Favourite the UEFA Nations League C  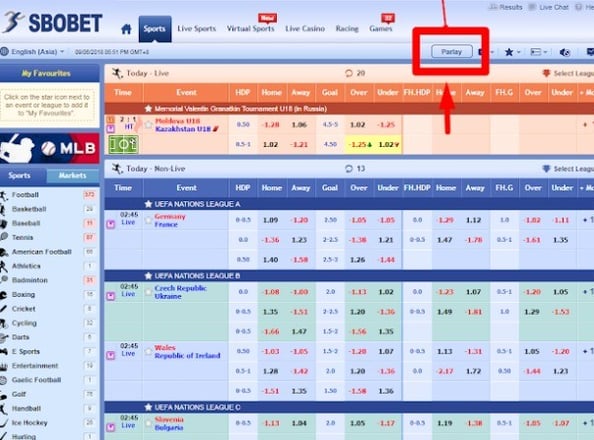(148, 407)
